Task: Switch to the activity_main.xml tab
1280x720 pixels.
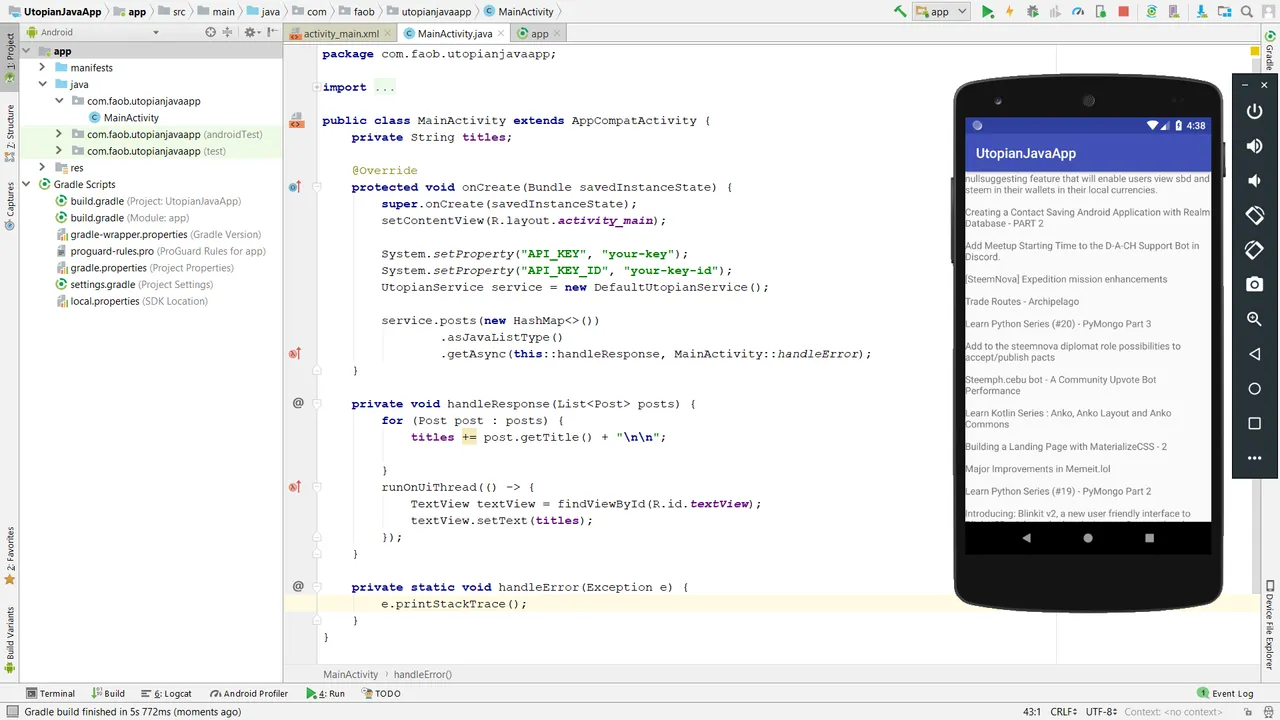Action: pos(341,33)
